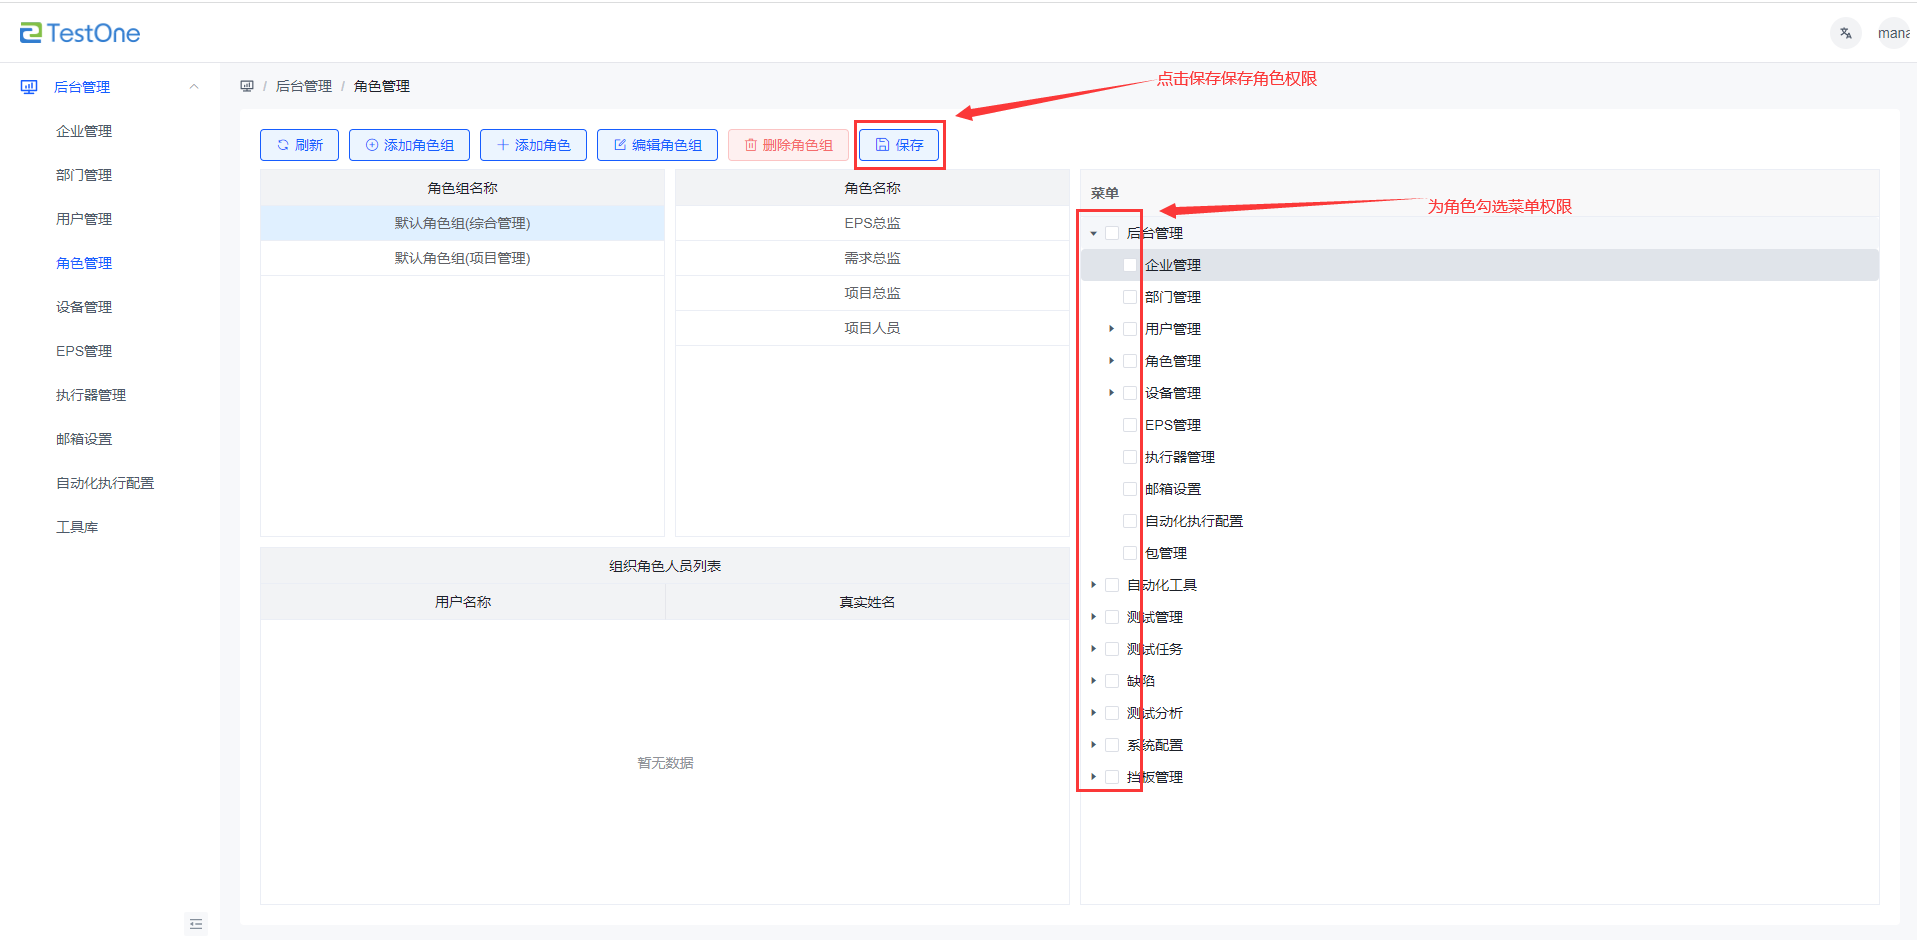Viewport: 1917px width, 940px height.
Task: Enable the 测试管理 permission checkbox
Action: (1112, 617)
